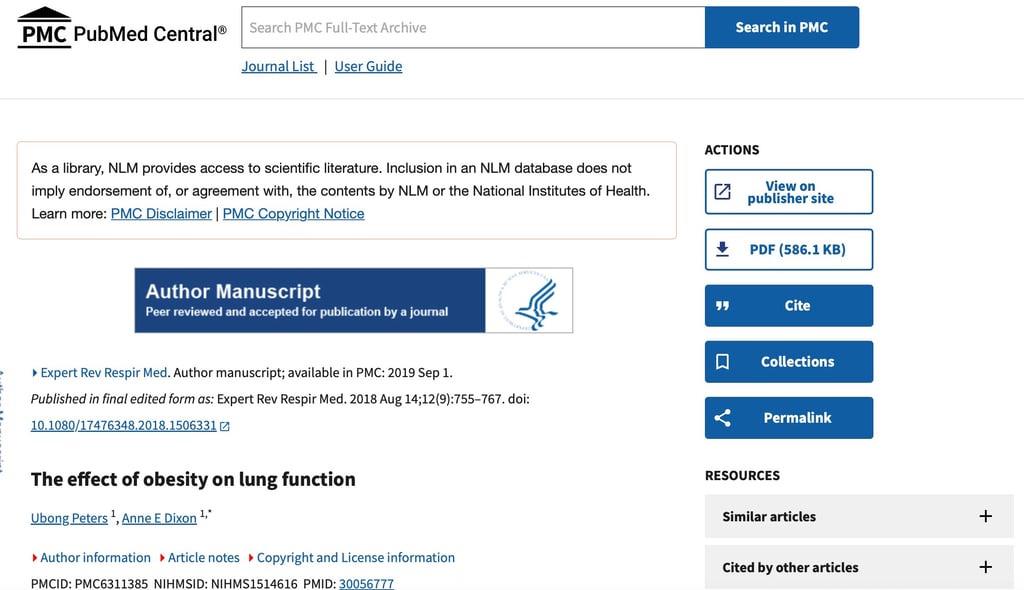Click the external link icon on publisher site button
Image resolution: width=1024 pixels, height=590 pixels.
pyautogui.click(x=722, y=192)
